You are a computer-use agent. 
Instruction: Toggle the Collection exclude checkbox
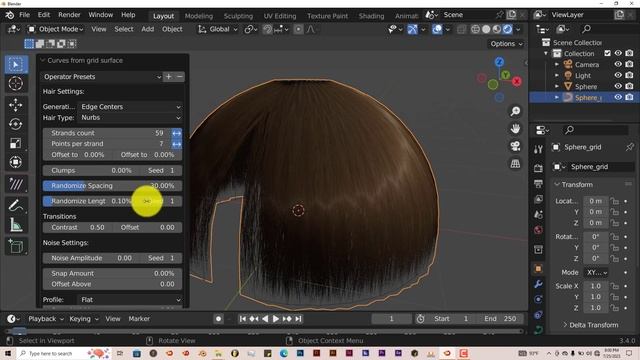[608, 53]
